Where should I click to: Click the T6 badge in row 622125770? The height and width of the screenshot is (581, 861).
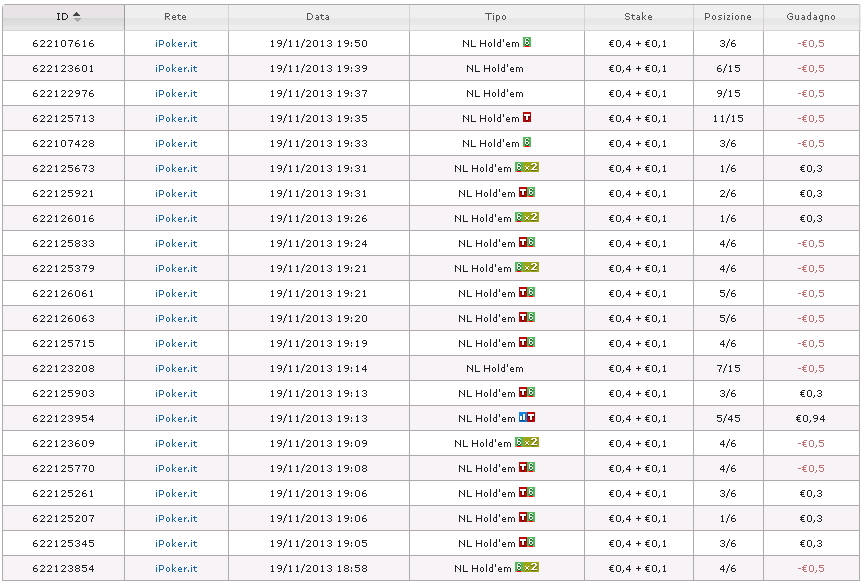point(527,467)
